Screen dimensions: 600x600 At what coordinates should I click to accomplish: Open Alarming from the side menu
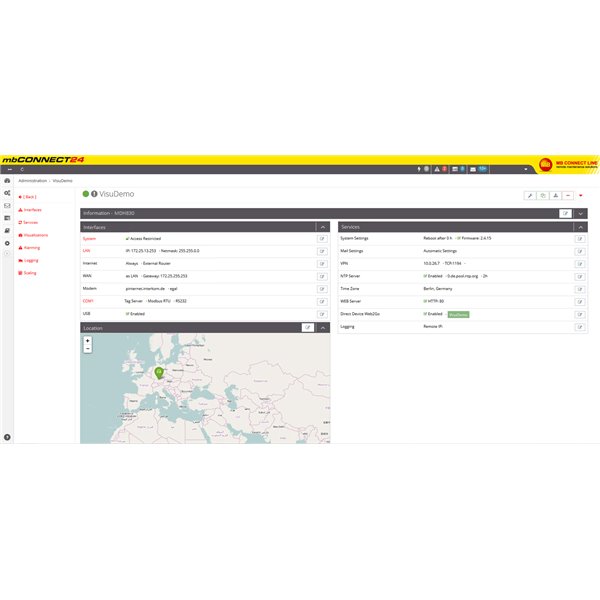31,247
